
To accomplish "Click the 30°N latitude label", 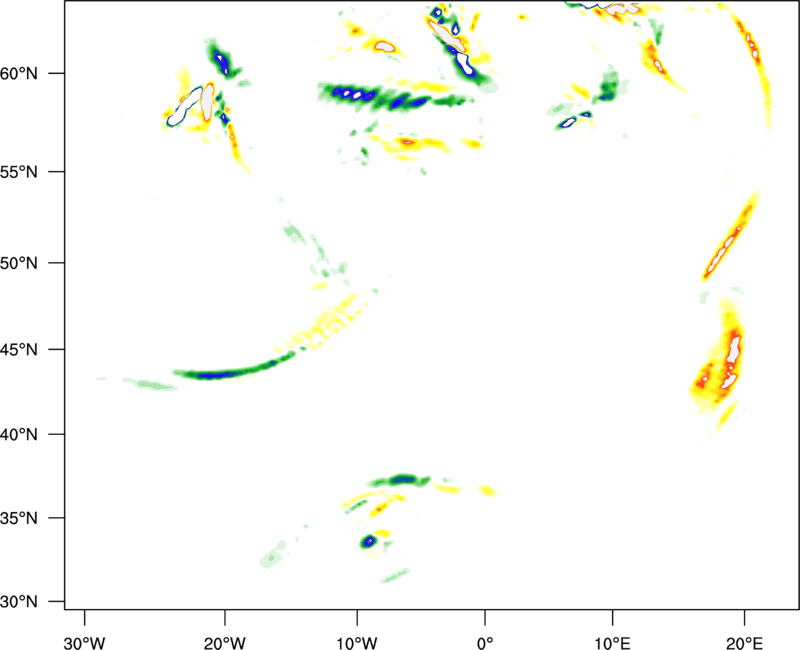I will point(19,602).
